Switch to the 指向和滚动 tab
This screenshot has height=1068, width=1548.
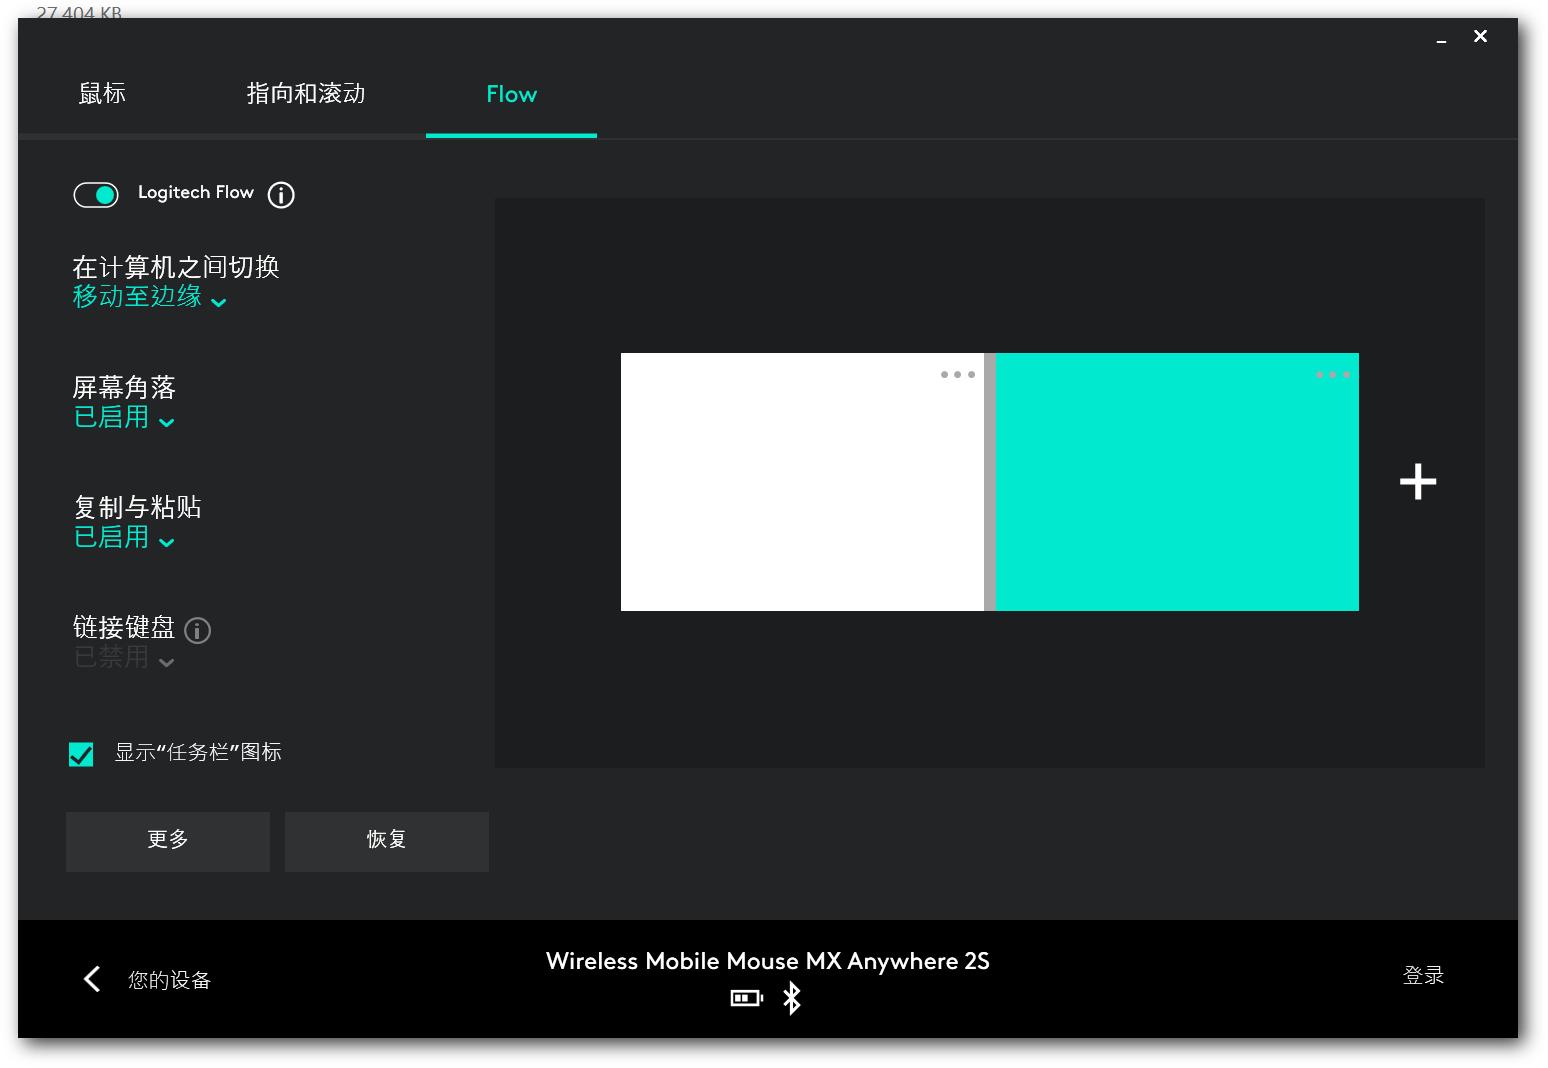305,93
